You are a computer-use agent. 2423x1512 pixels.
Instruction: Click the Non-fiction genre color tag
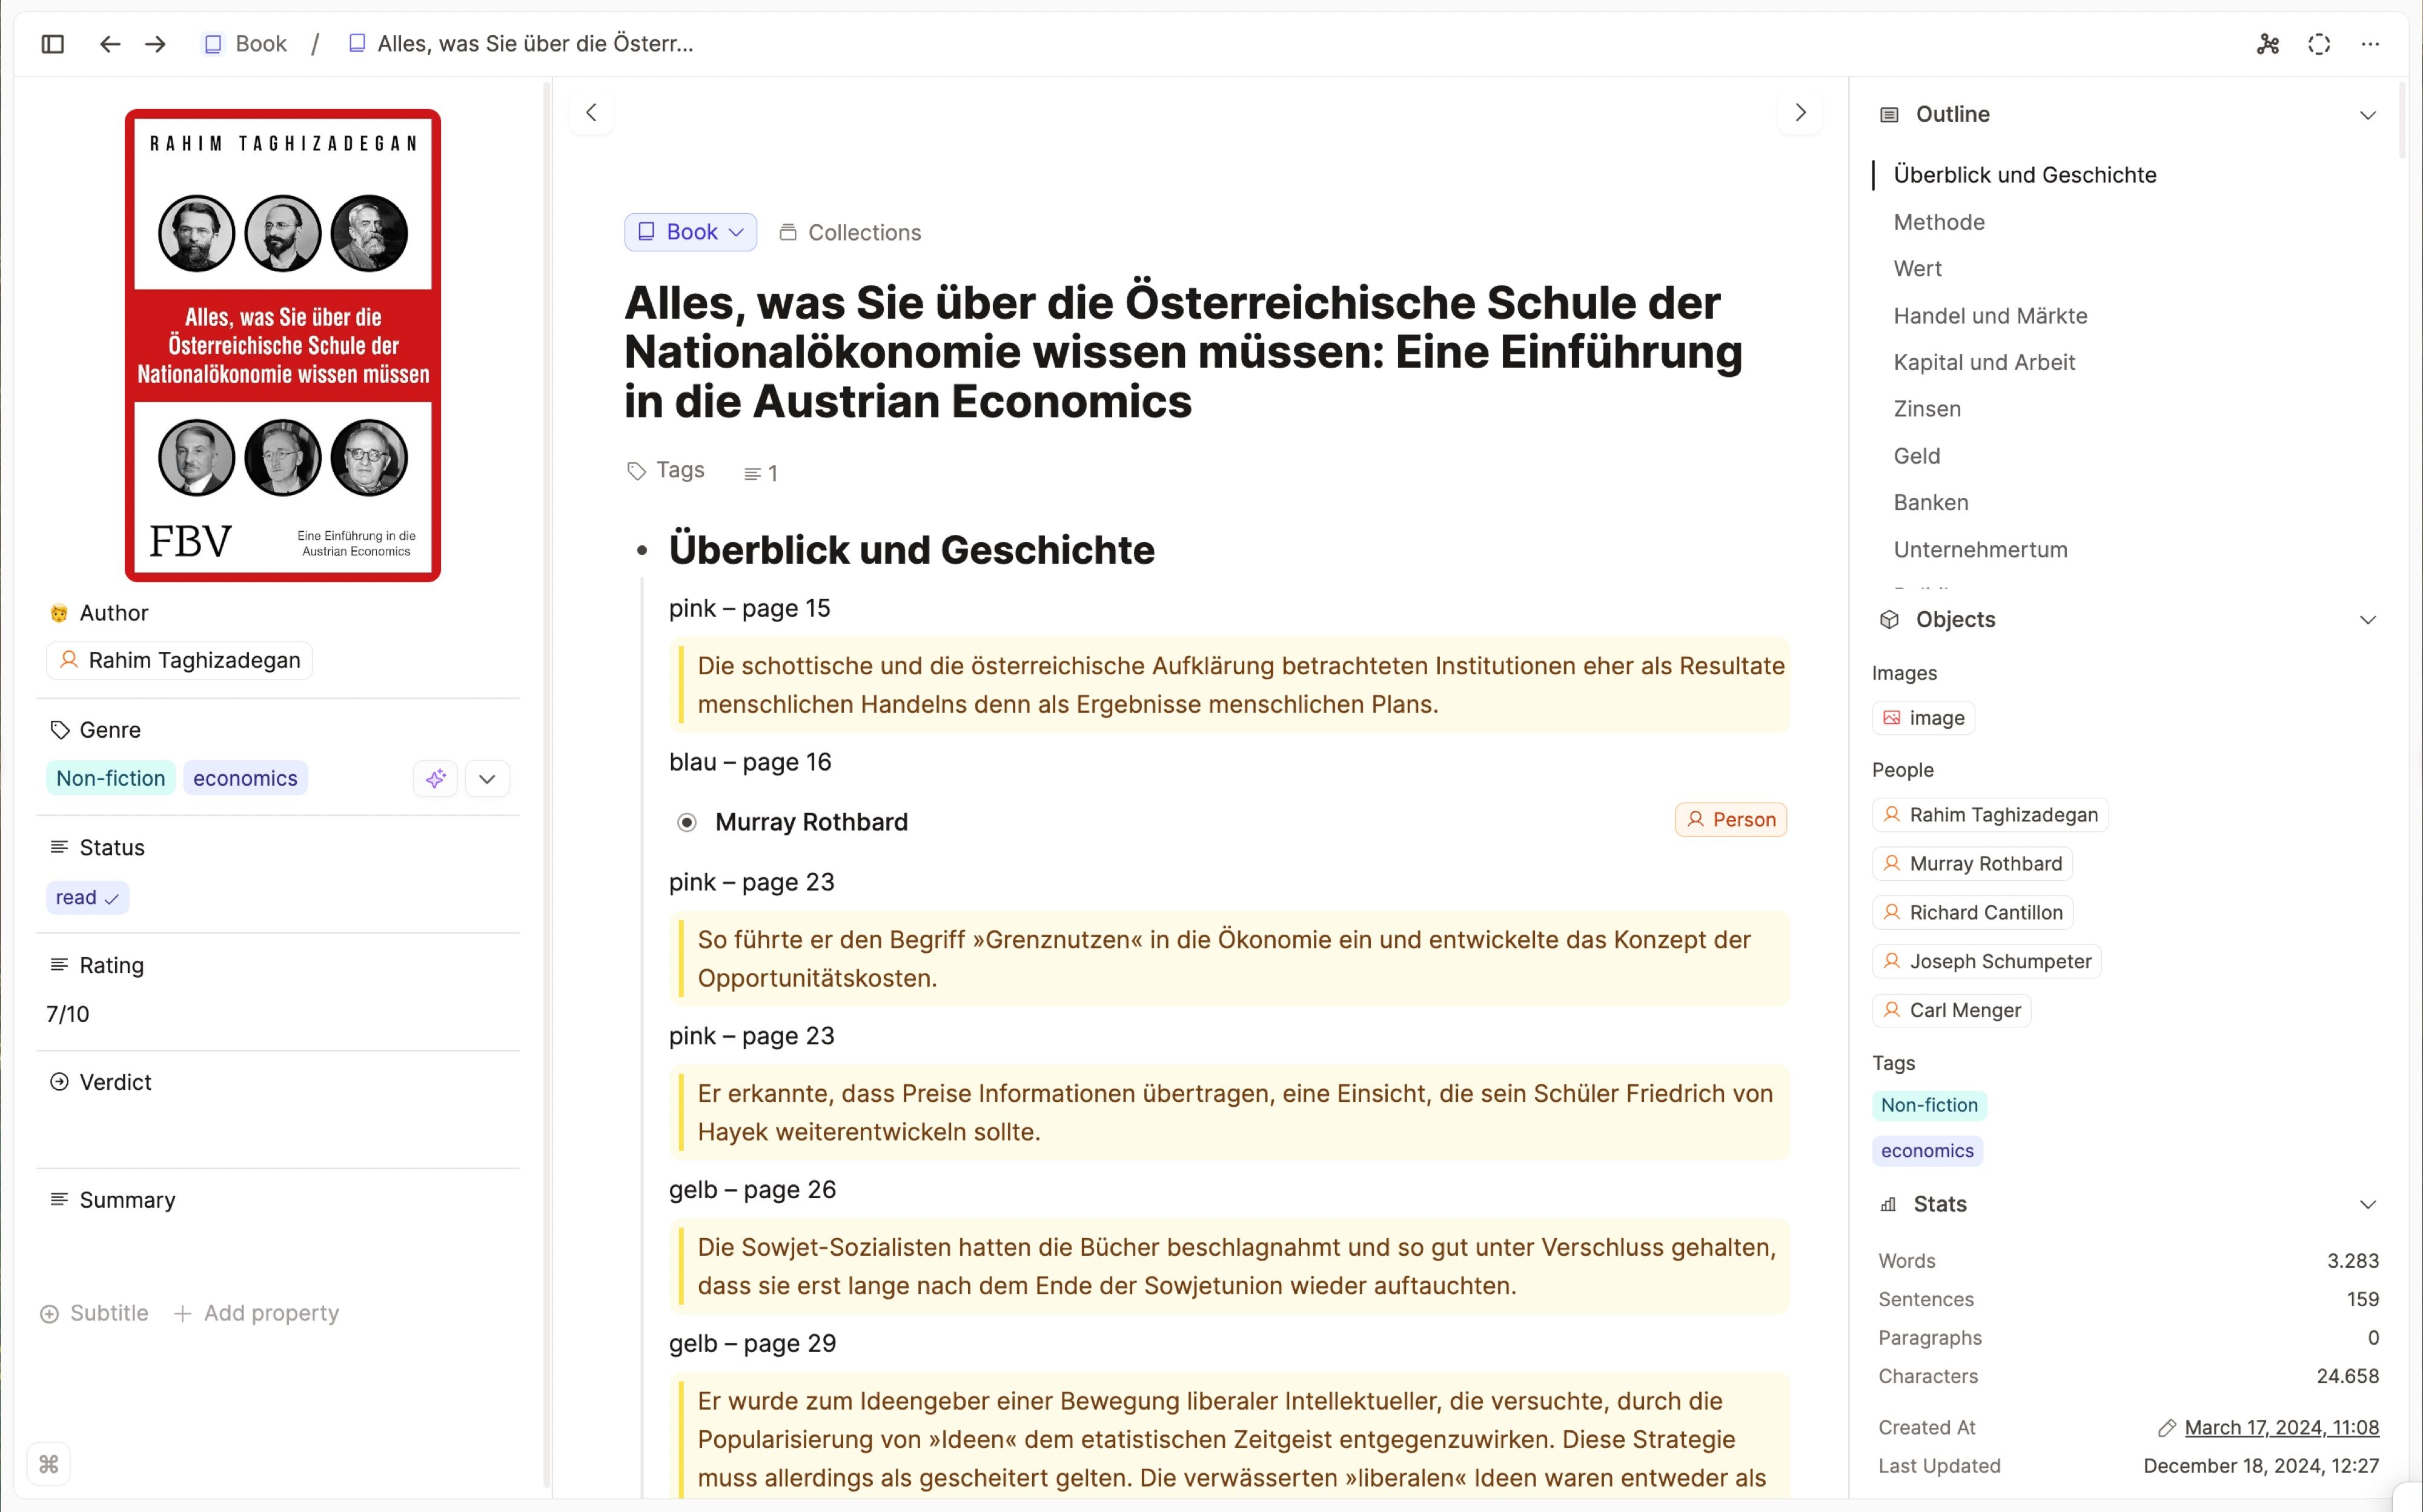pyautogui.click(x=110, y=777)
